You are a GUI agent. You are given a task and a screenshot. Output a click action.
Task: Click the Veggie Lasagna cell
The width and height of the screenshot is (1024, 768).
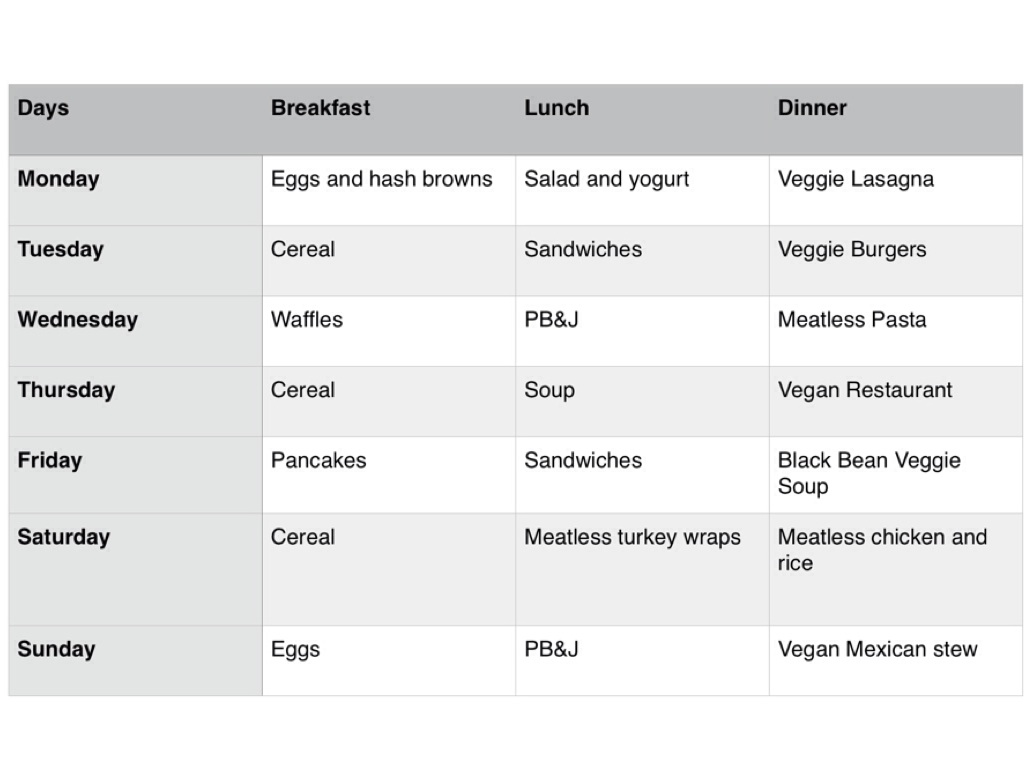(x=856, y=179)
